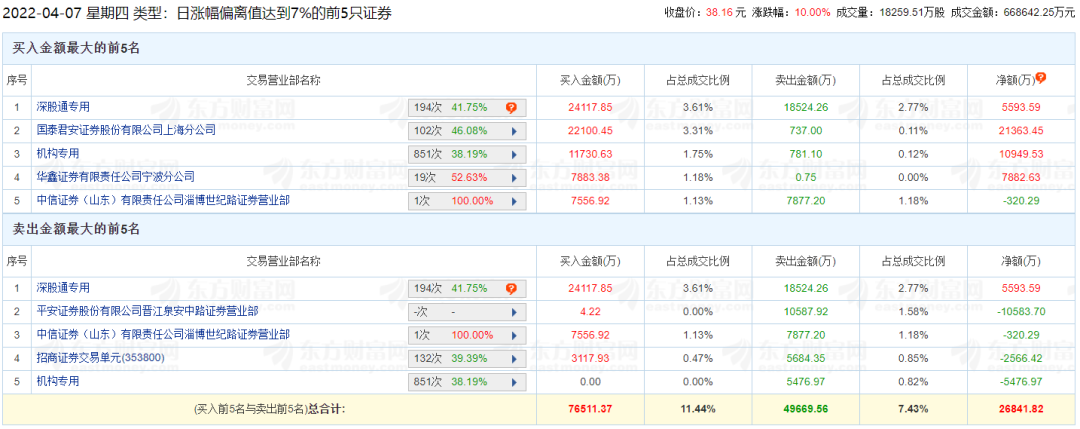Click the orange question mark in the buy-side 深股通专用 row
Viewport: 1080px width, 429px height.
[511, 107]
